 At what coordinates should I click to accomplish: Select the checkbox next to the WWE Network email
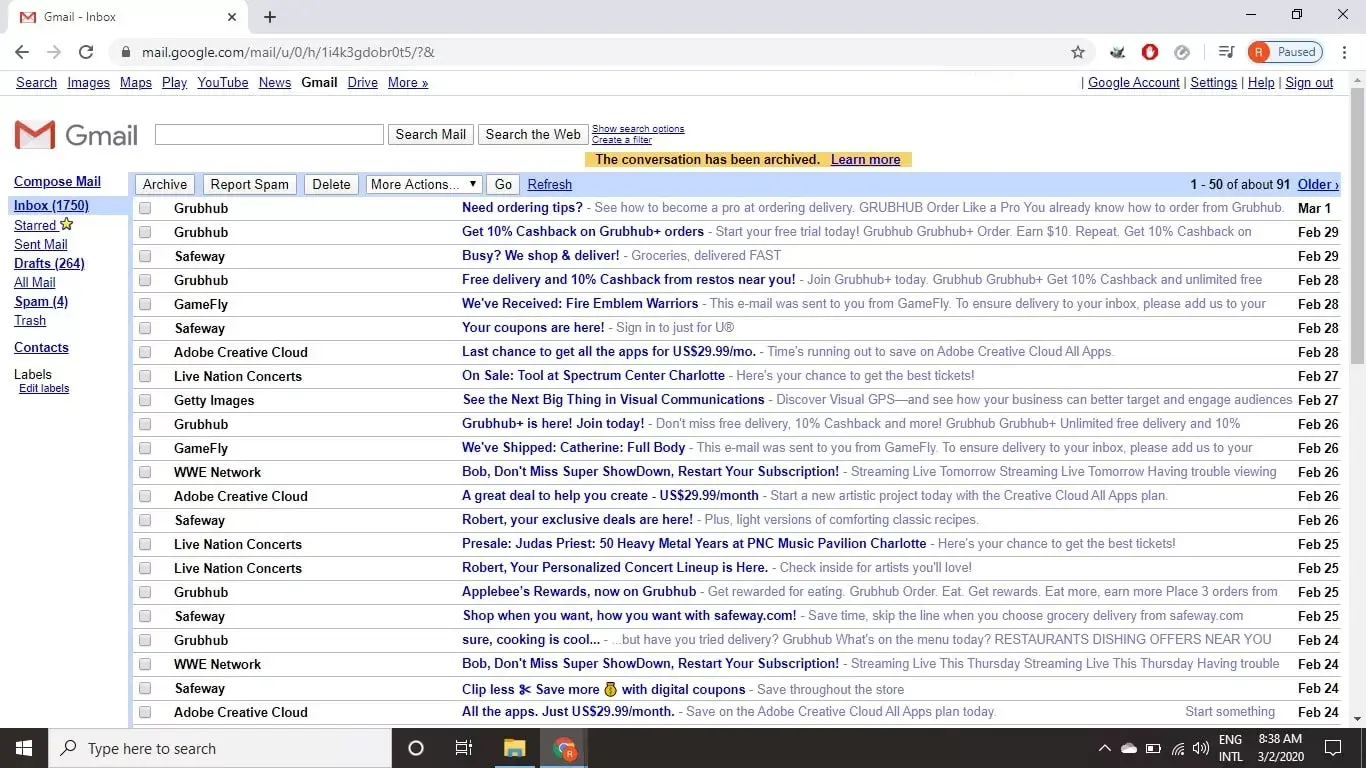(x=145, y=472)
